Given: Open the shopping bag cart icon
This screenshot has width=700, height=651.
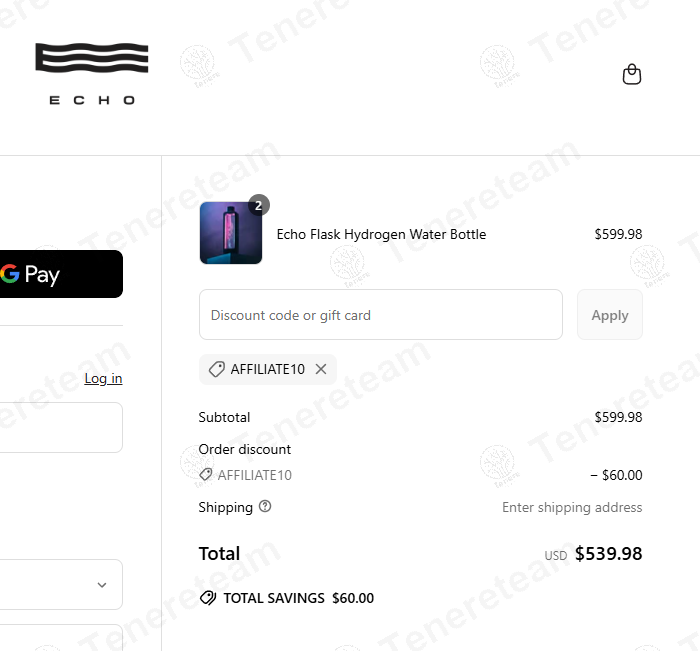Looking at the screenshot, I should coord(632,74).
